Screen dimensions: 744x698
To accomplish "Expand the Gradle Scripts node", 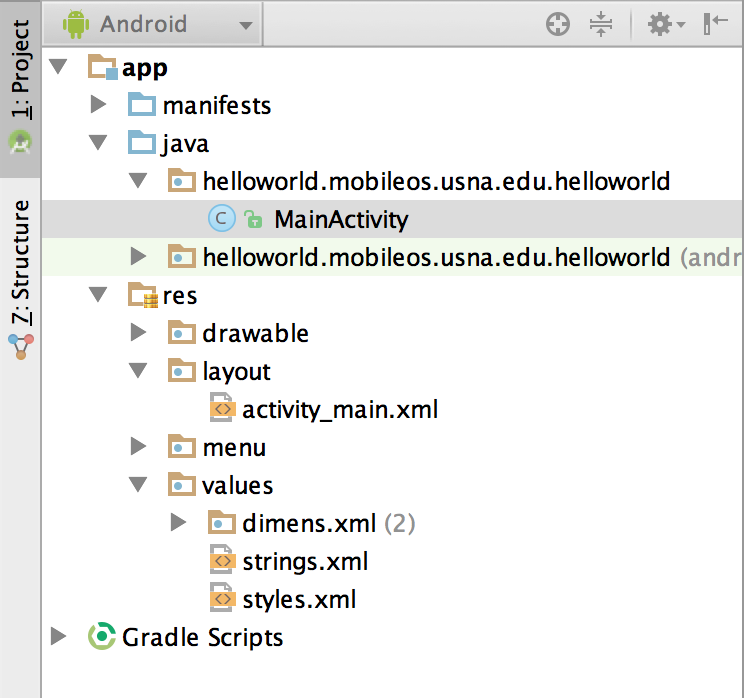I will [58, 637].
